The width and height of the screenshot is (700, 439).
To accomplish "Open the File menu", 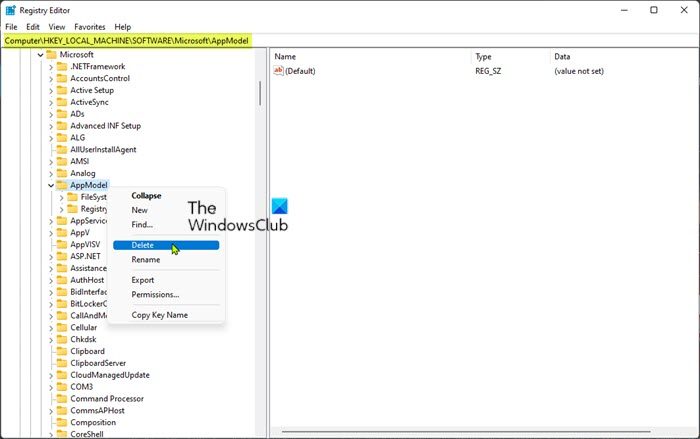I will [x=11, y=27].
